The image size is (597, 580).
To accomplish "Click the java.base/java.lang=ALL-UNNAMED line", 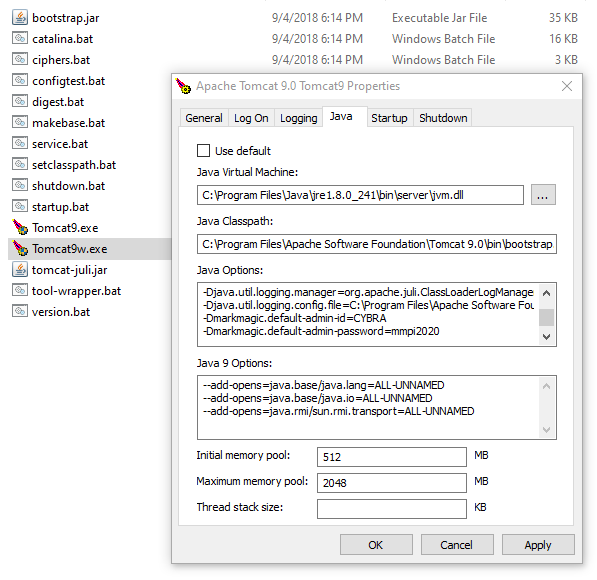I will click(324, 385).
